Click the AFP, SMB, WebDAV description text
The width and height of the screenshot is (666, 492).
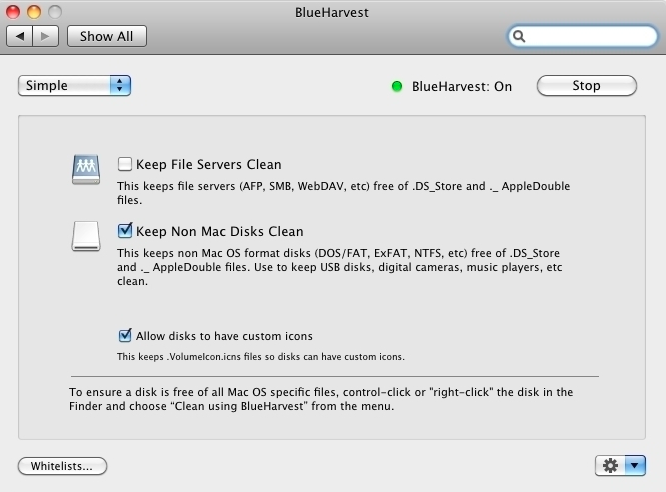(x=344, y=193)
